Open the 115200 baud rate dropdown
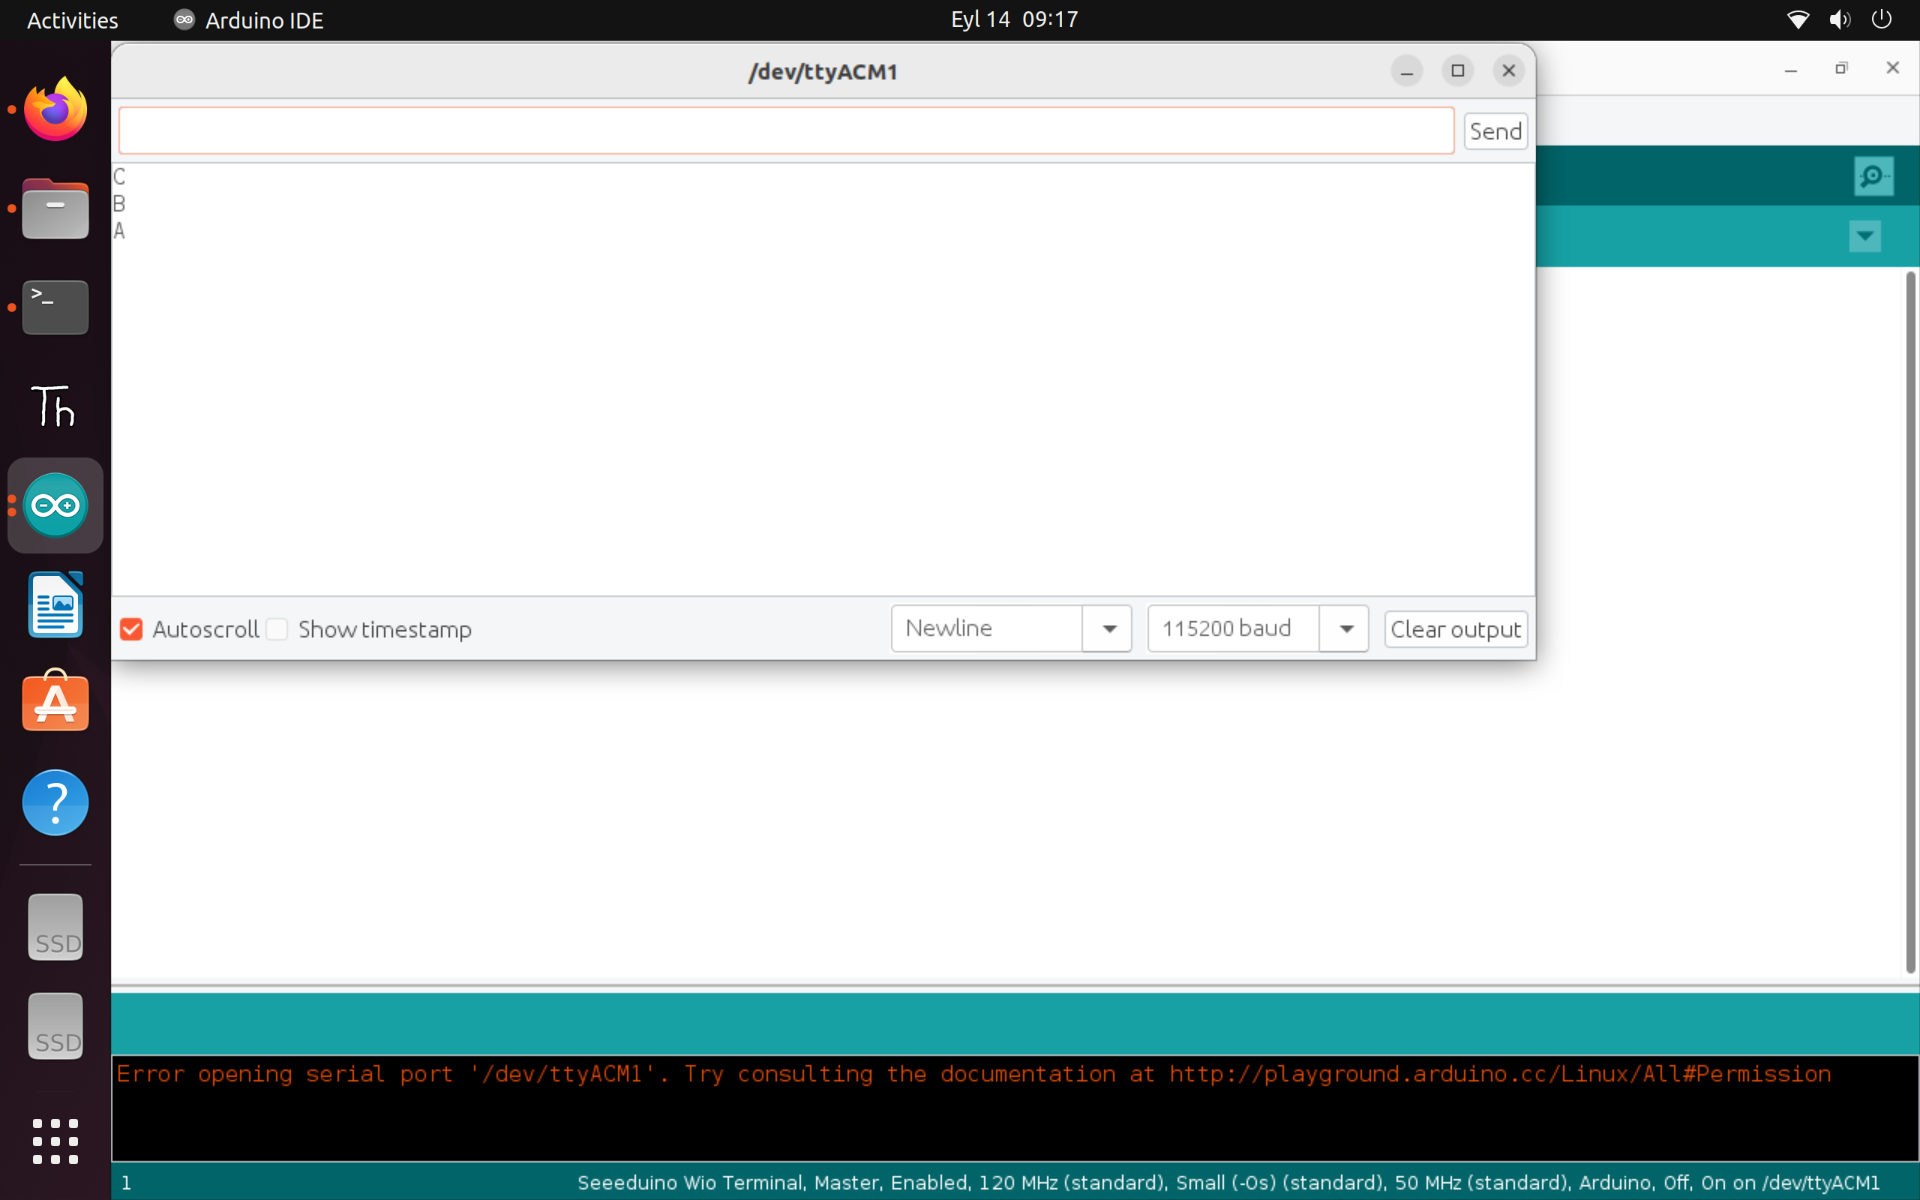The image size is (1920, 1200). click(x=1345, y=629)
